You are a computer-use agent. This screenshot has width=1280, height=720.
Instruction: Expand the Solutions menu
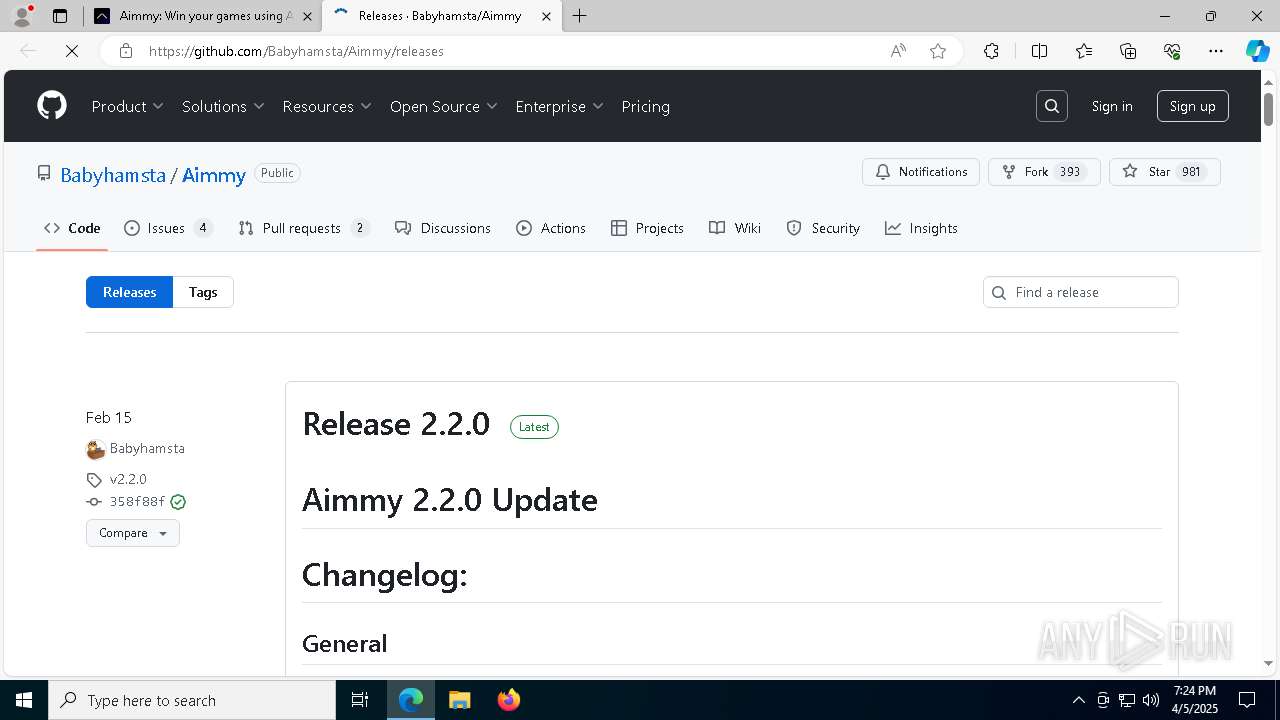[x=223, y=106]
